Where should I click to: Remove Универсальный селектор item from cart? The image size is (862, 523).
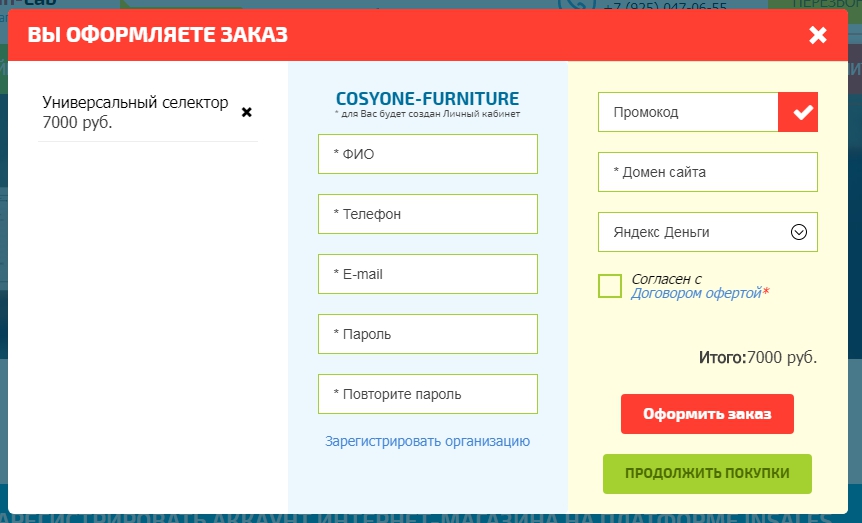(247, 112)
